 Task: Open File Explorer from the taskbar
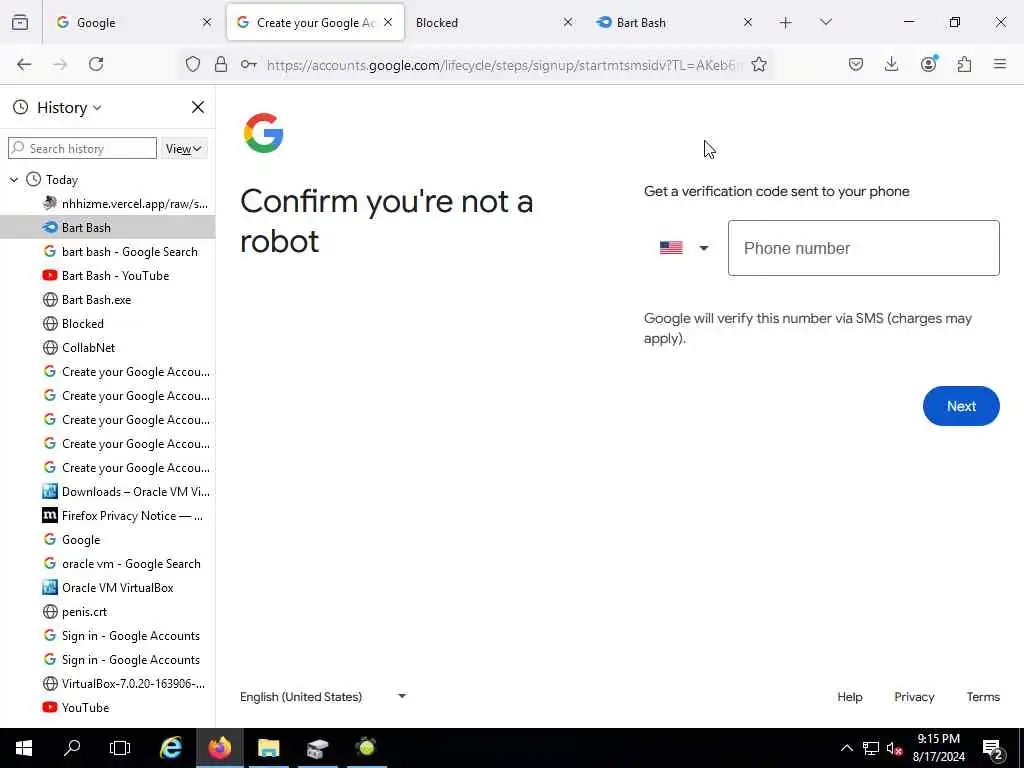coord(268,748)
